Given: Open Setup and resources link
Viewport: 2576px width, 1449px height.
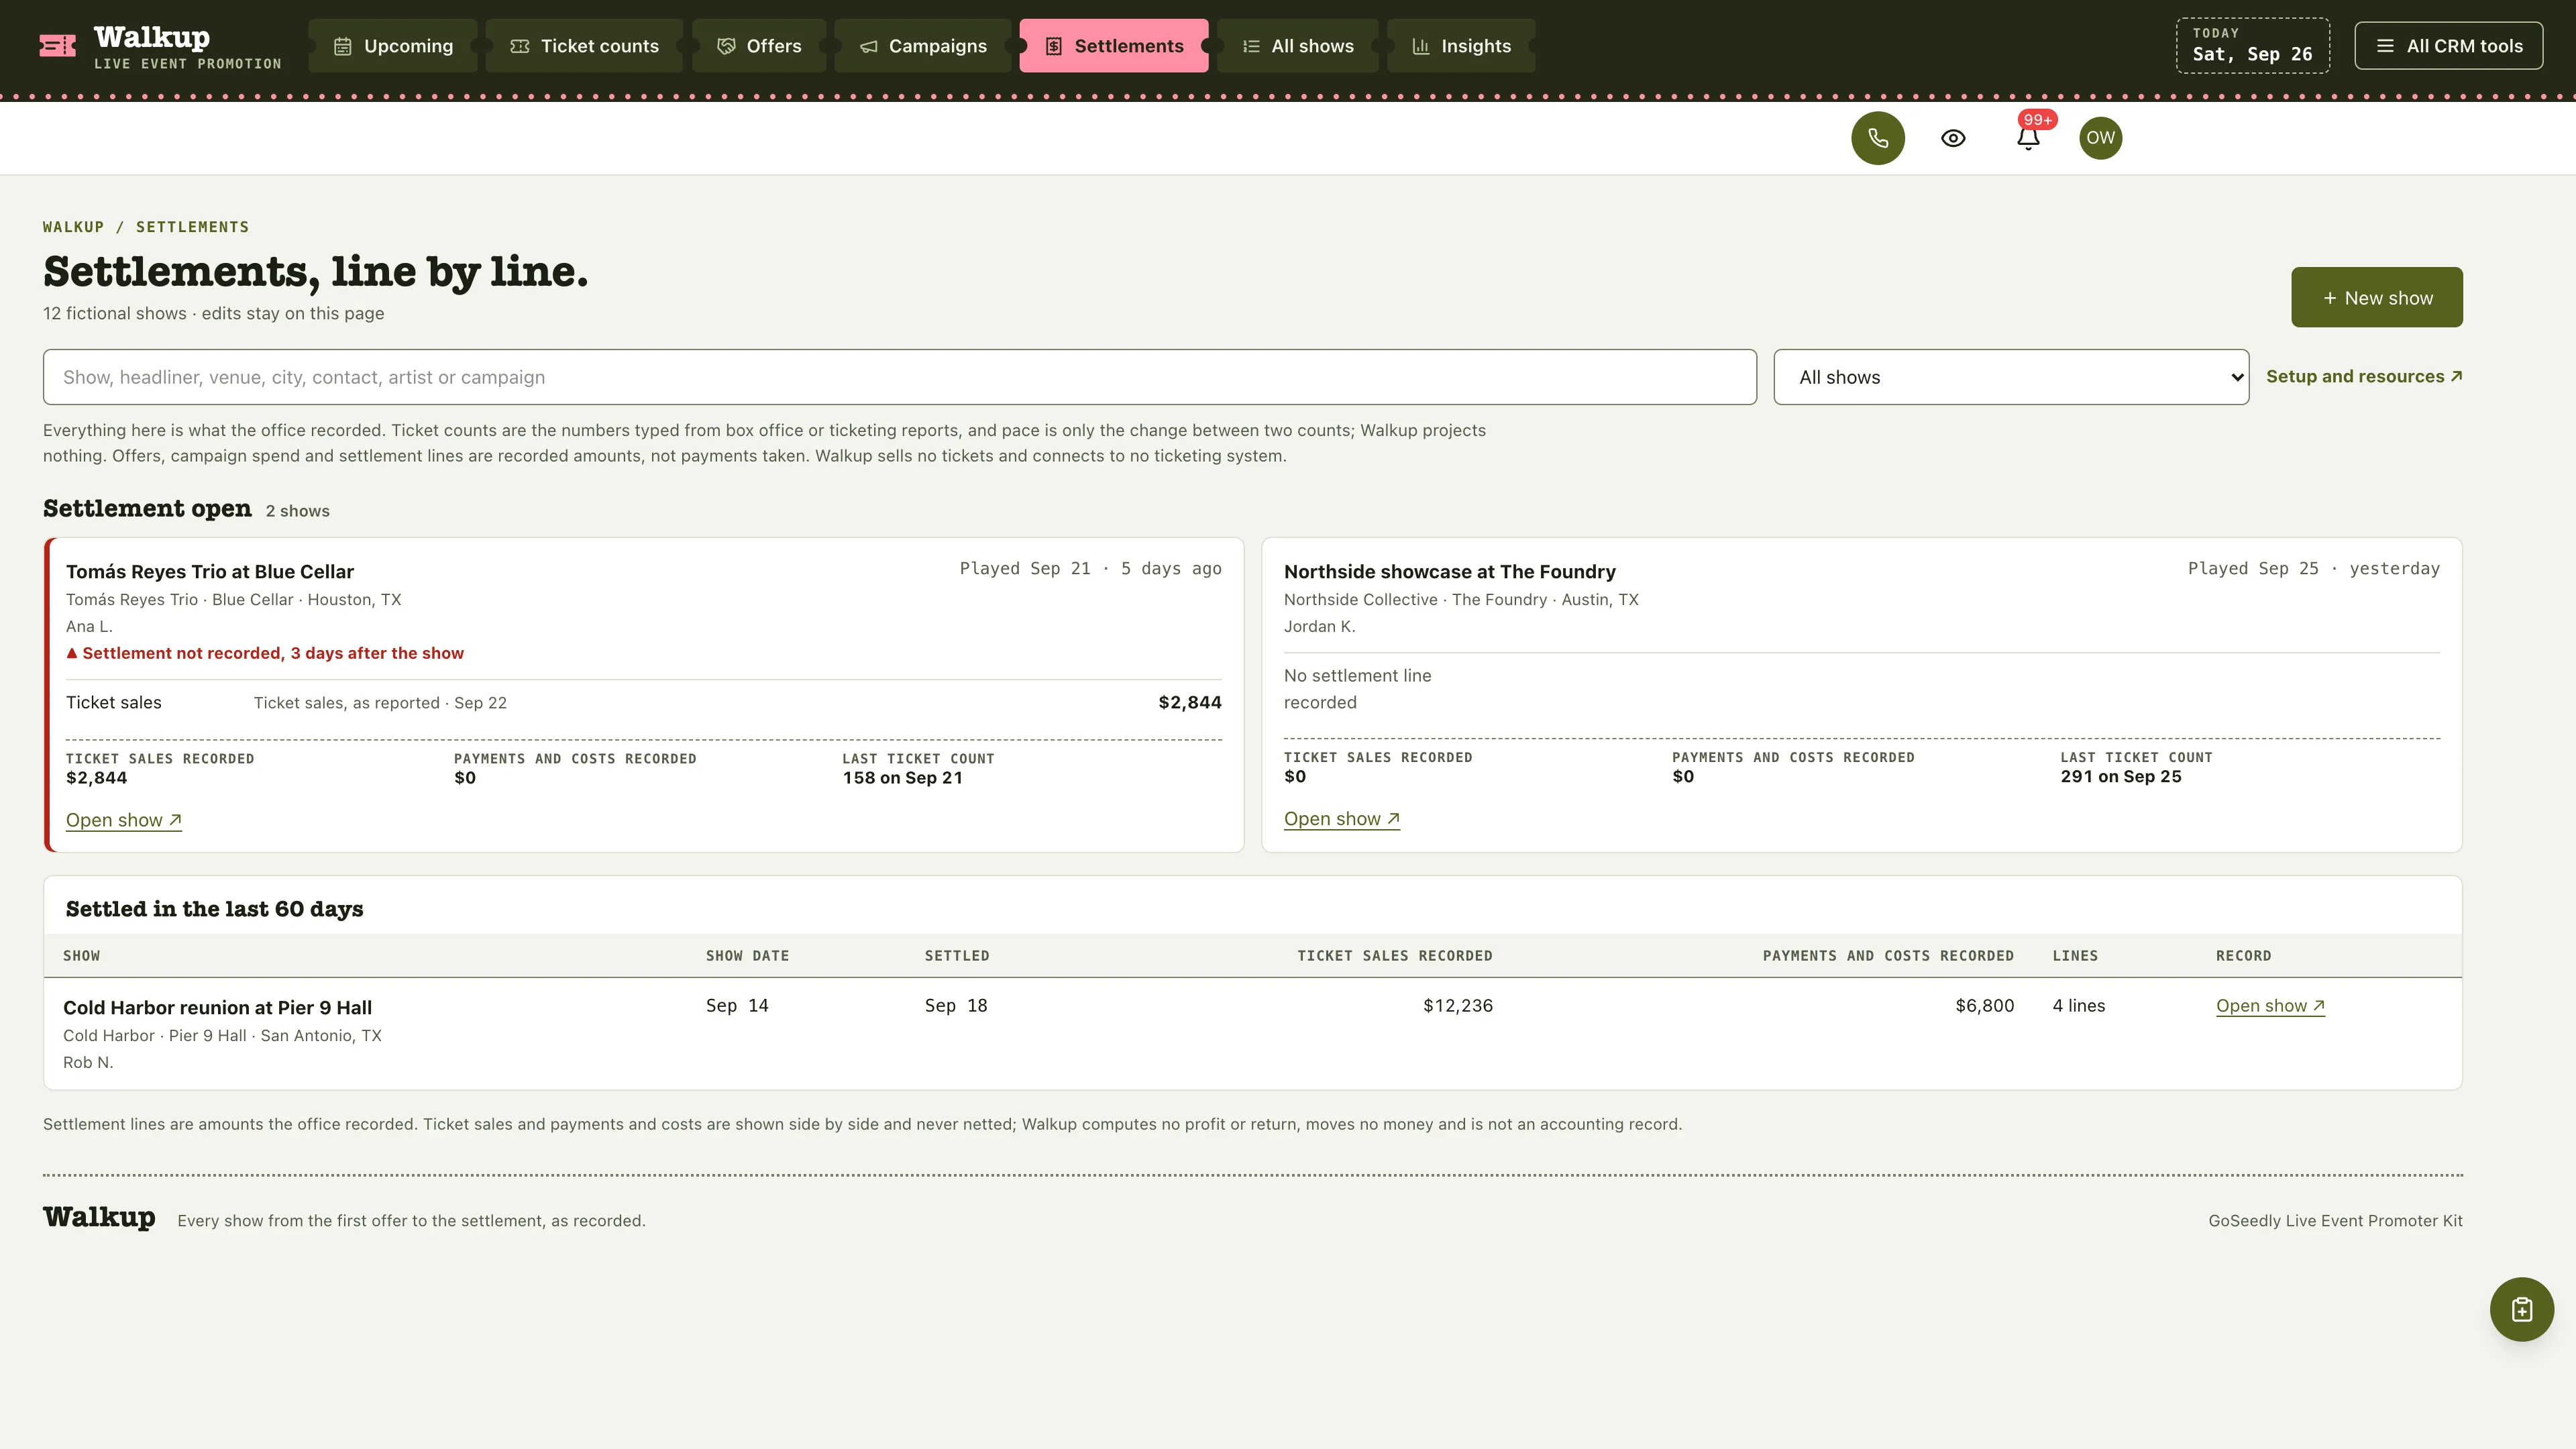Looking at the screenshot, I should (2364, 376).
